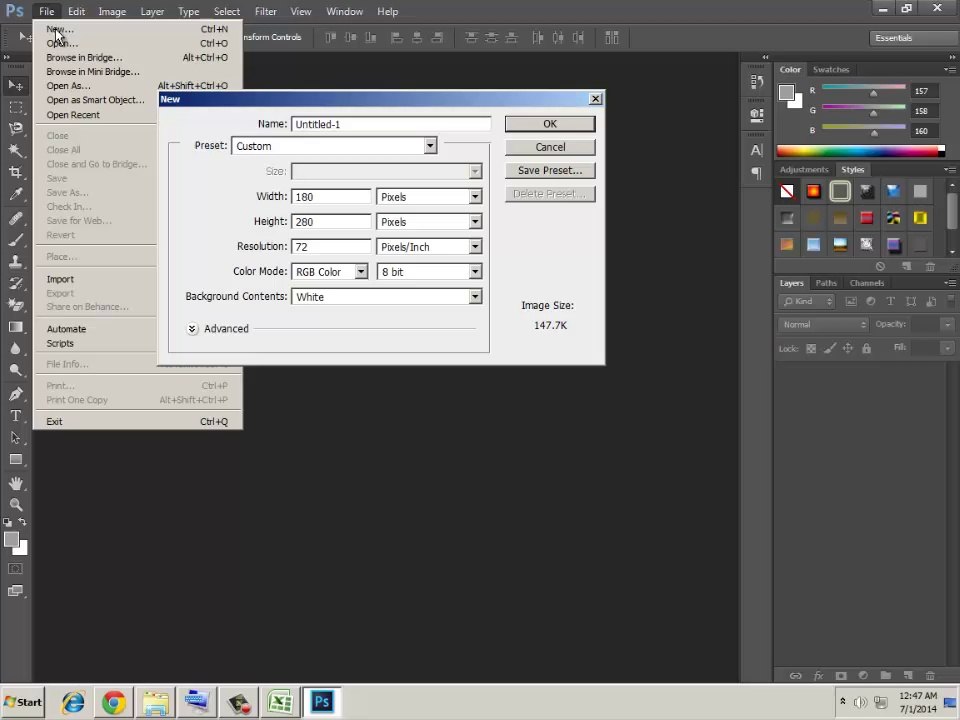
Task: Click the Width value field
Action: click(x=331, y=197)
